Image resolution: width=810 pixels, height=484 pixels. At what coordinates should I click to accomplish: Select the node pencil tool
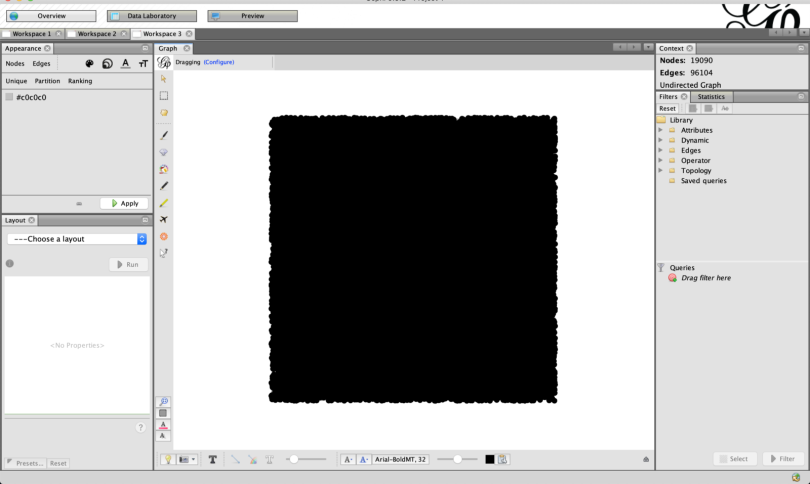(x=164, y=186)
